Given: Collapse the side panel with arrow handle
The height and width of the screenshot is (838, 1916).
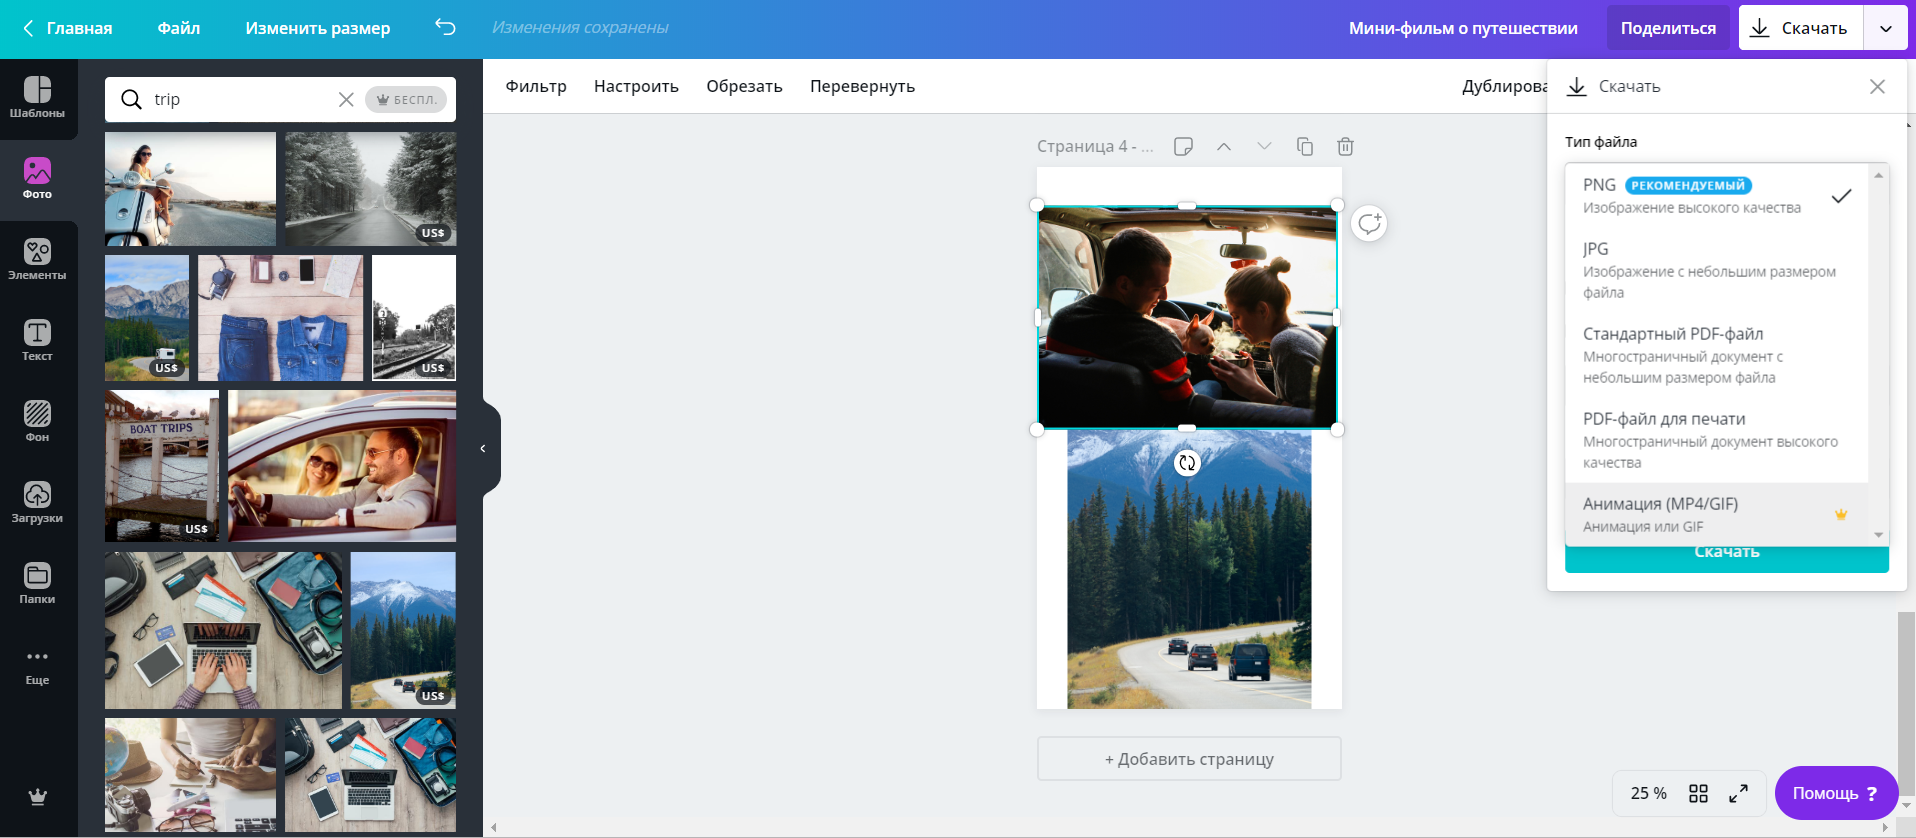Looking at the screenshot, I should click(x=484, y=449).
